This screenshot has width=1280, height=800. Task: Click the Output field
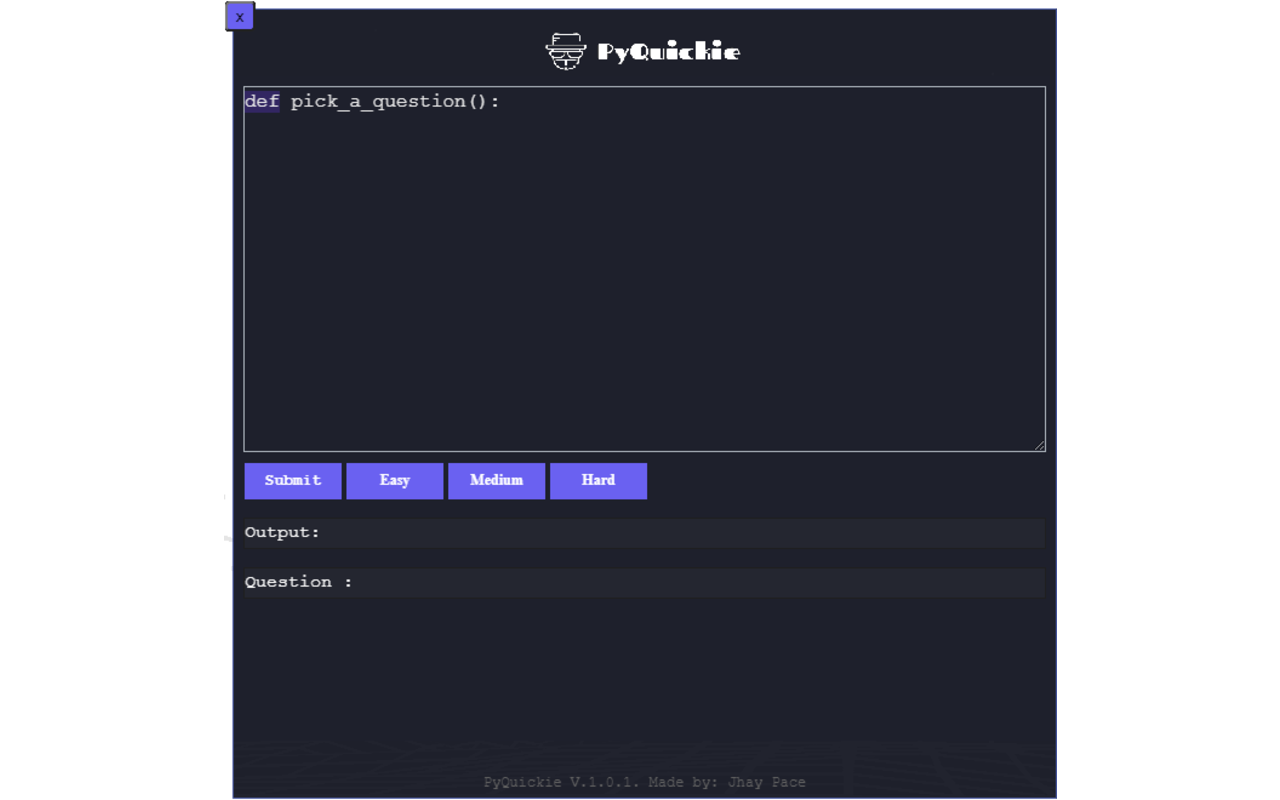point(645,533)
